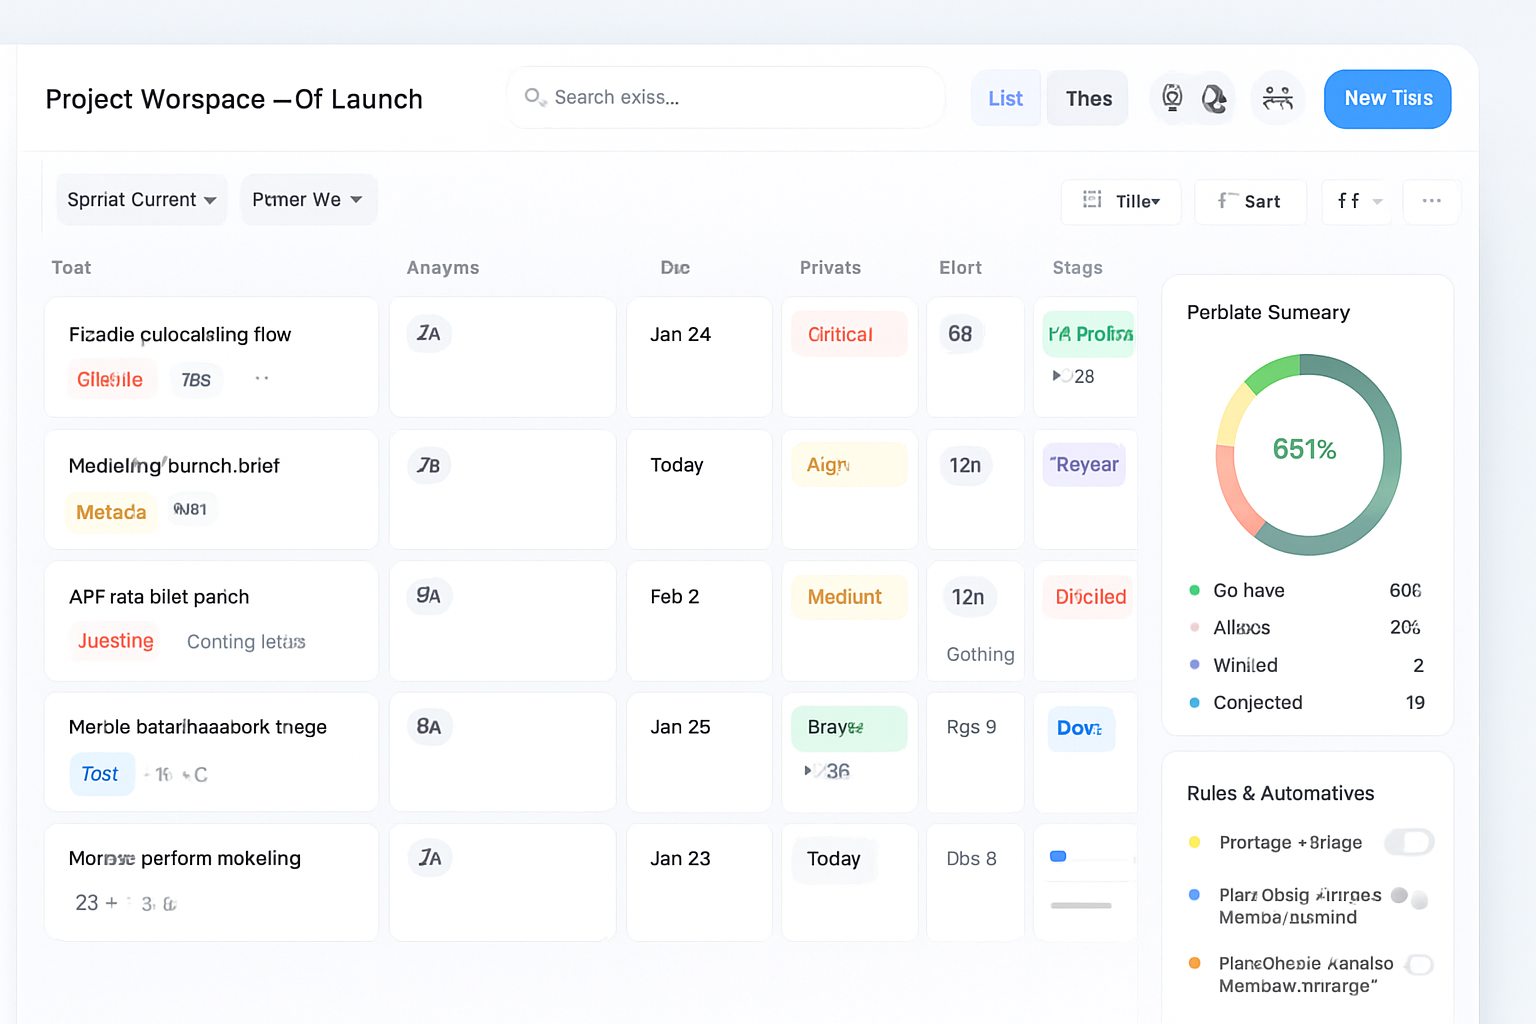The height and width of the screenshot is (1024, 1536).
Task: Click the Sart filter icon
Action: coord(1227,201)
